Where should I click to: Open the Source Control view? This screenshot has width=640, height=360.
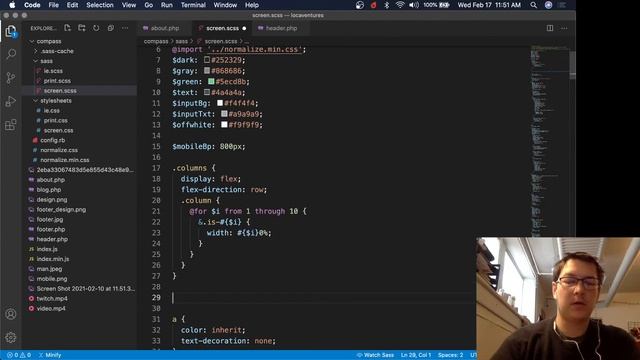pyautogui.click(x=11, y=78)
